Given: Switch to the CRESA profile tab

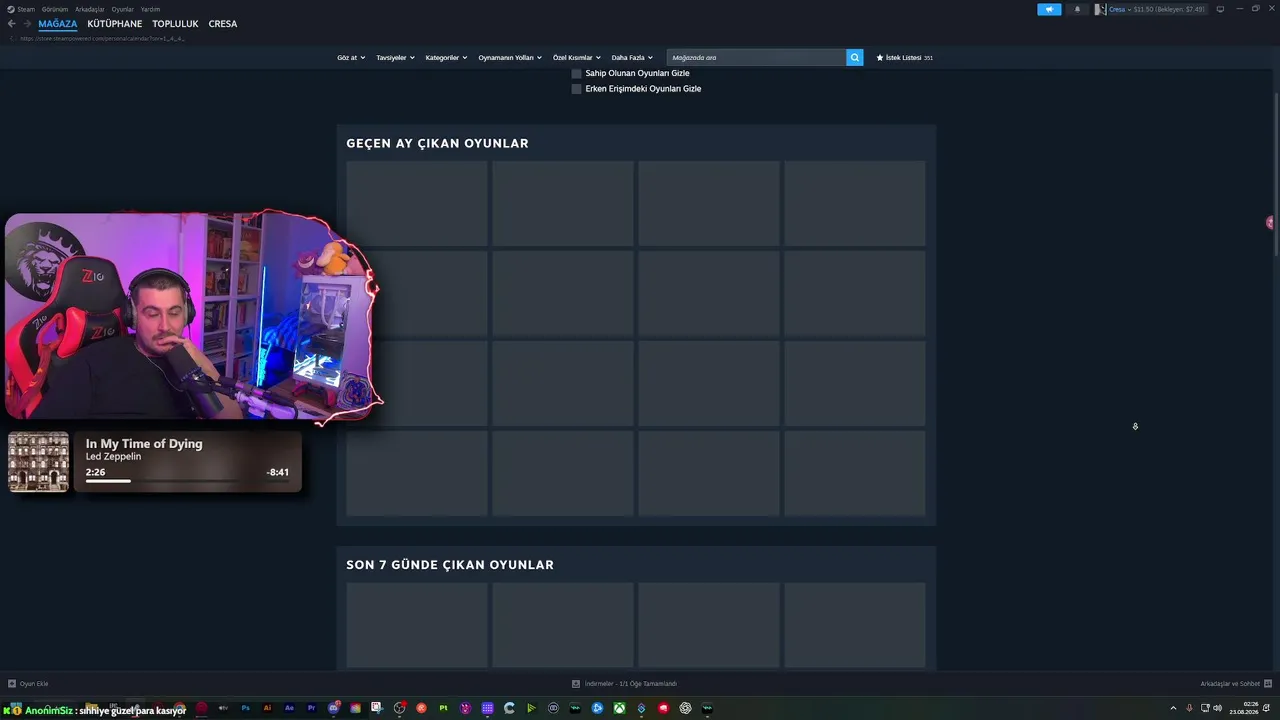Looking at the screenshot, I should pos(223,24).
